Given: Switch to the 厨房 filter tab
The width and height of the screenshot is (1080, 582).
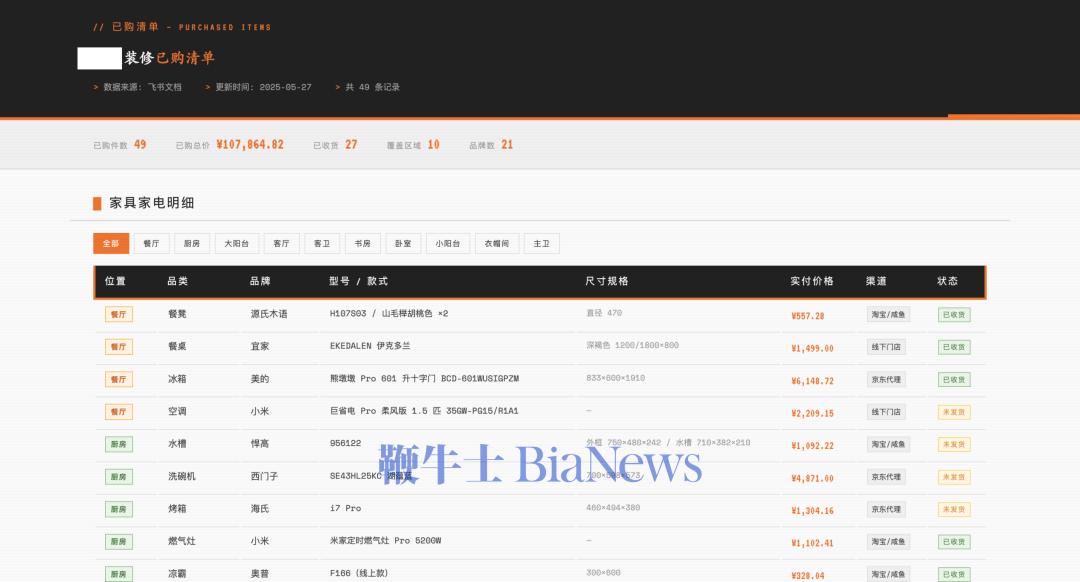Looking at the screenshot, I should tap(191, 243).
